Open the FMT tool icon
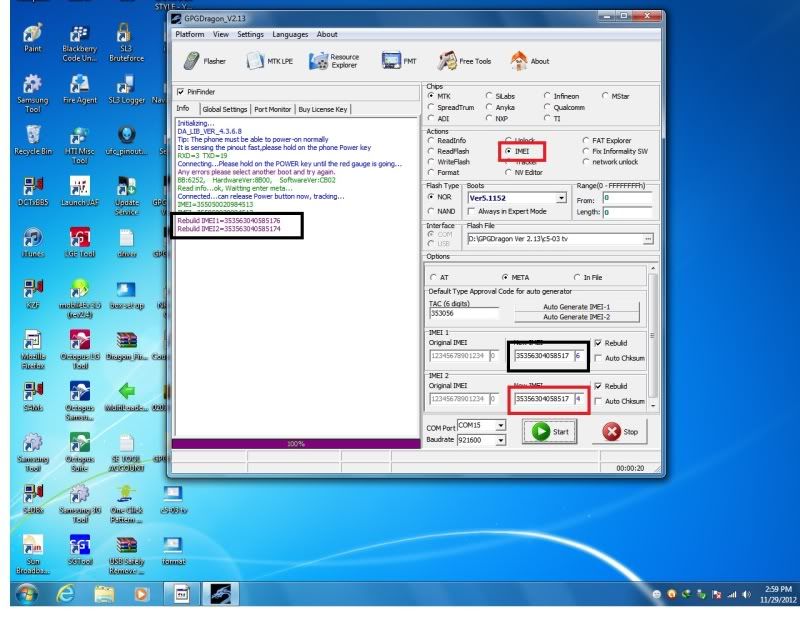This screenshot has height=640, width=800. pyautogui.click(x=399, y=61)
